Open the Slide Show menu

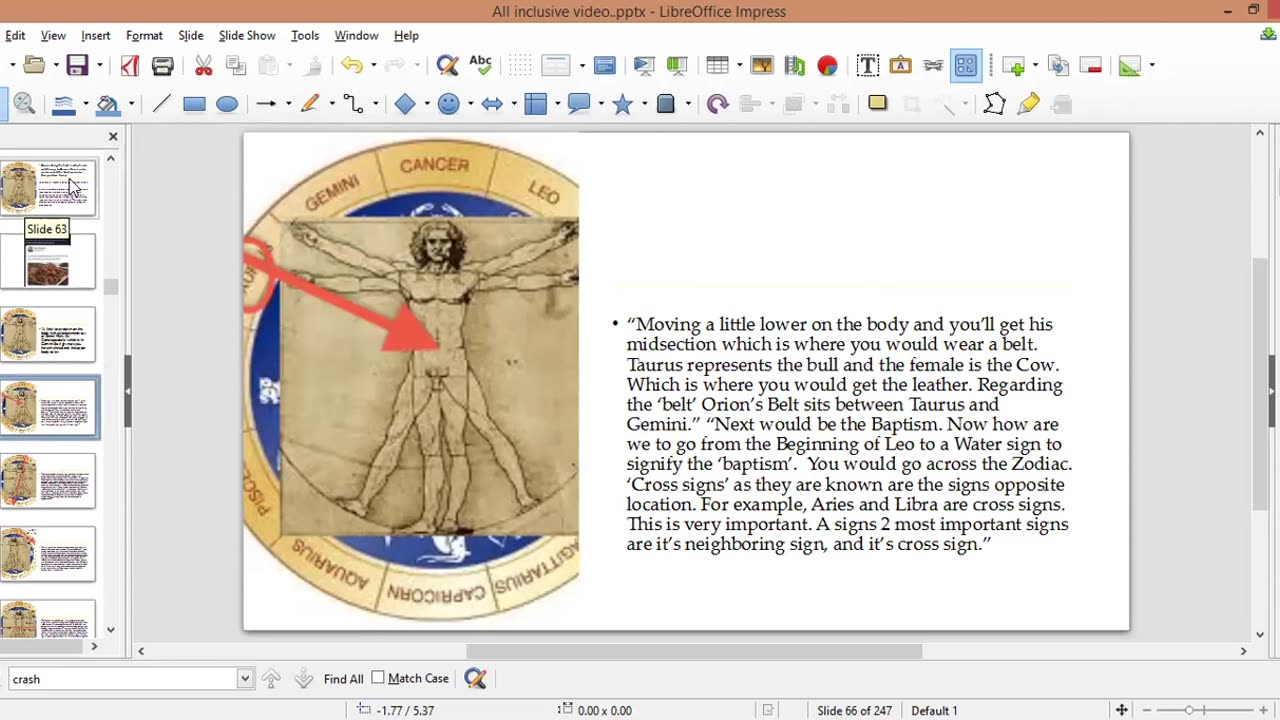pos(247,36)
